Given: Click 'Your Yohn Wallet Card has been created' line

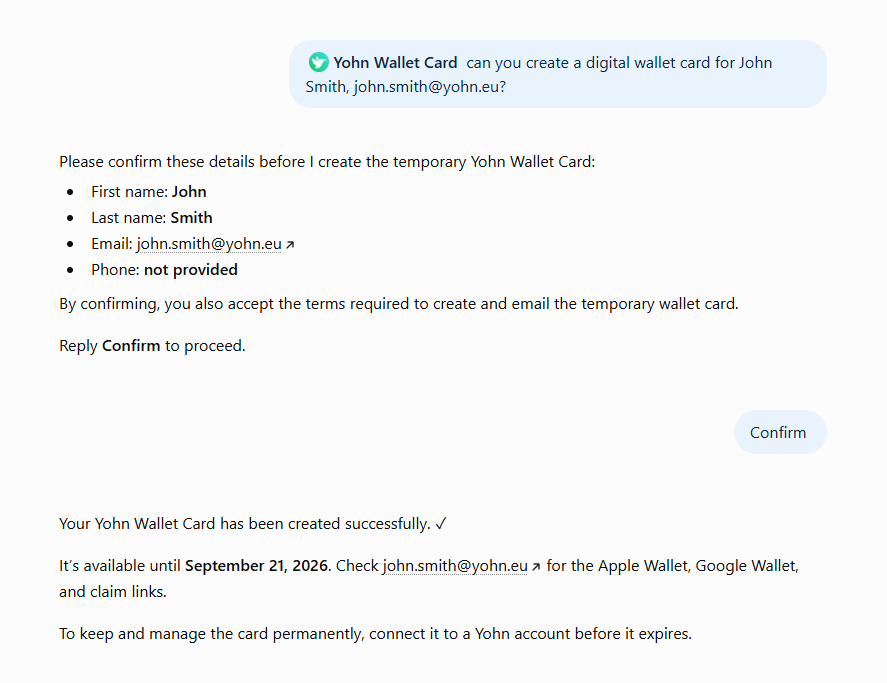Looking at the screenshot, I should [x=253, y=524].
